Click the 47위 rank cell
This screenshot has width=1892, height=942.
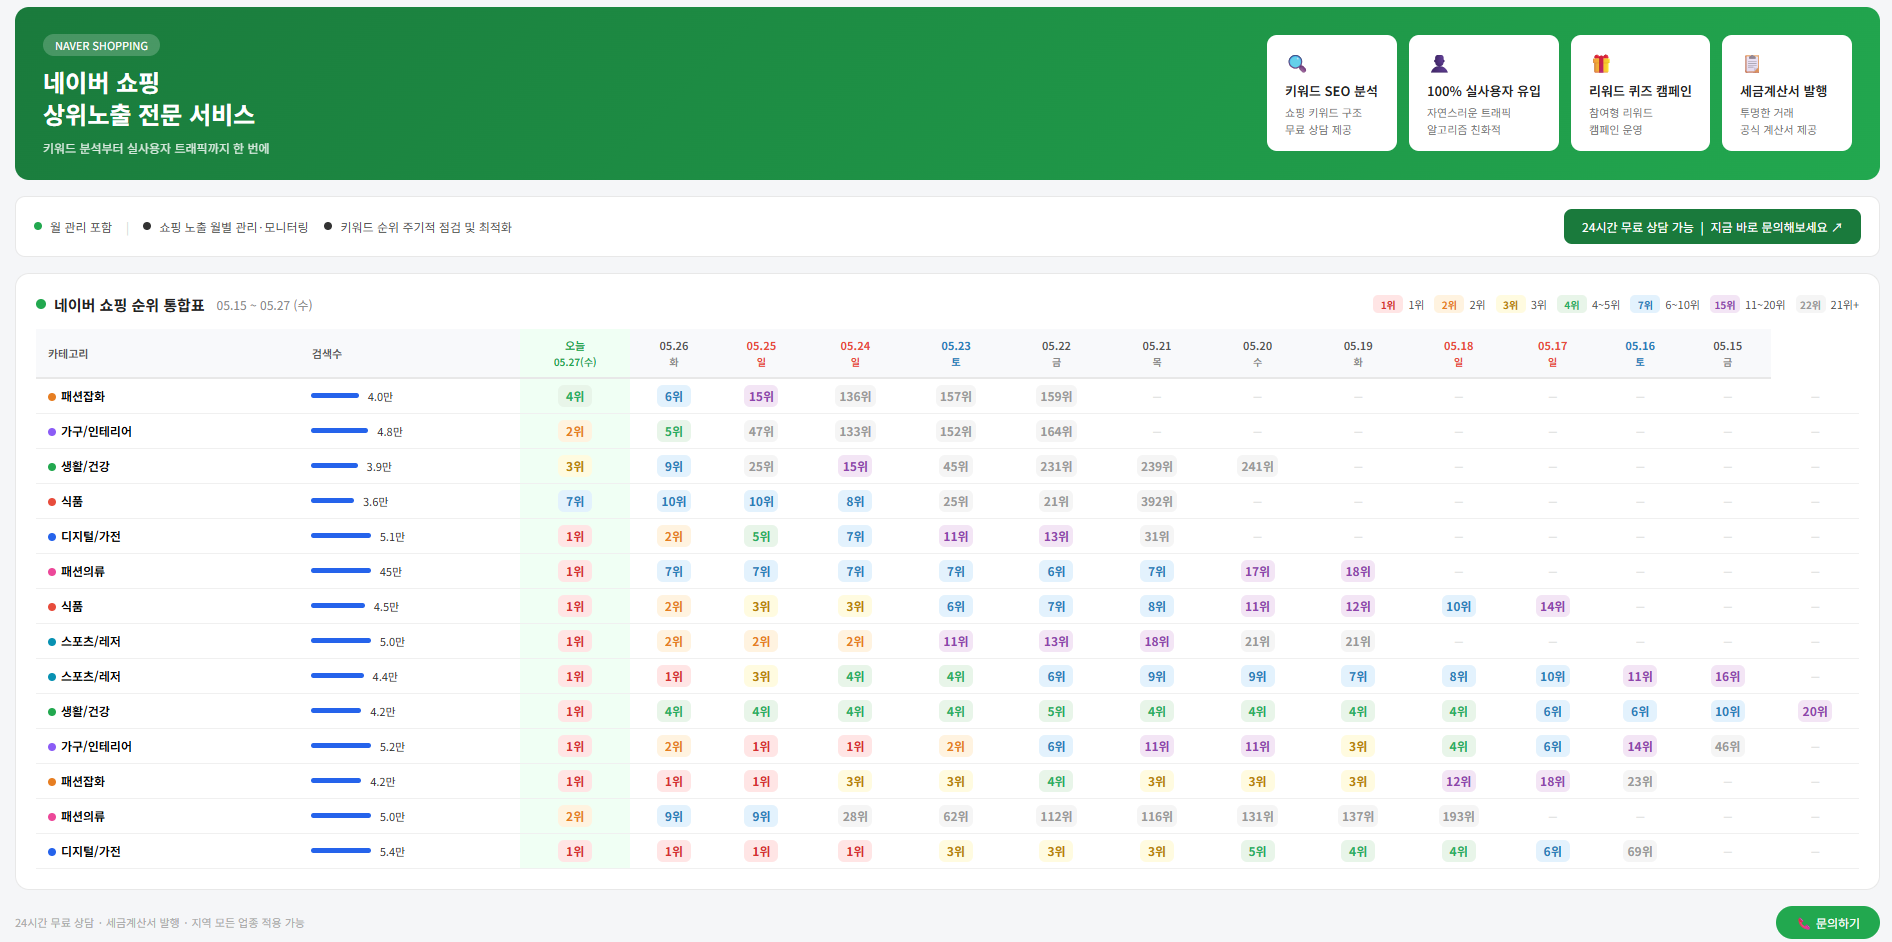point(761,431)
